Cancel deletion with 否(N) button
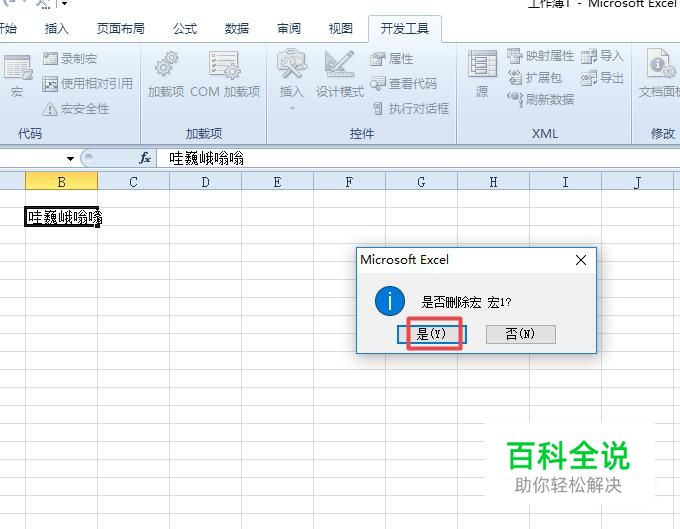This screenshot has width=680, height=529. click(520, 334)
